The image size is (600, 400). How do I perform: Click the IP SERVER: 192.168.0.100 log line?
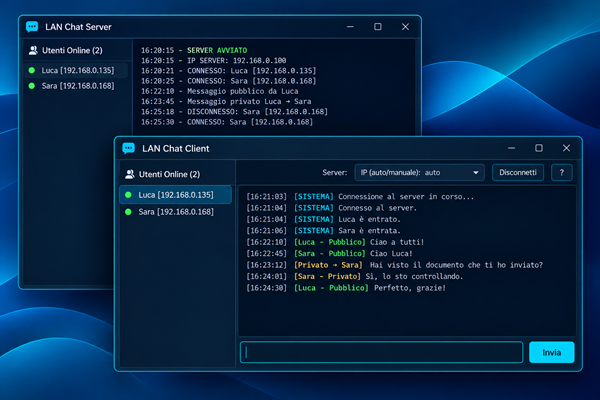[x=214, y=60]
